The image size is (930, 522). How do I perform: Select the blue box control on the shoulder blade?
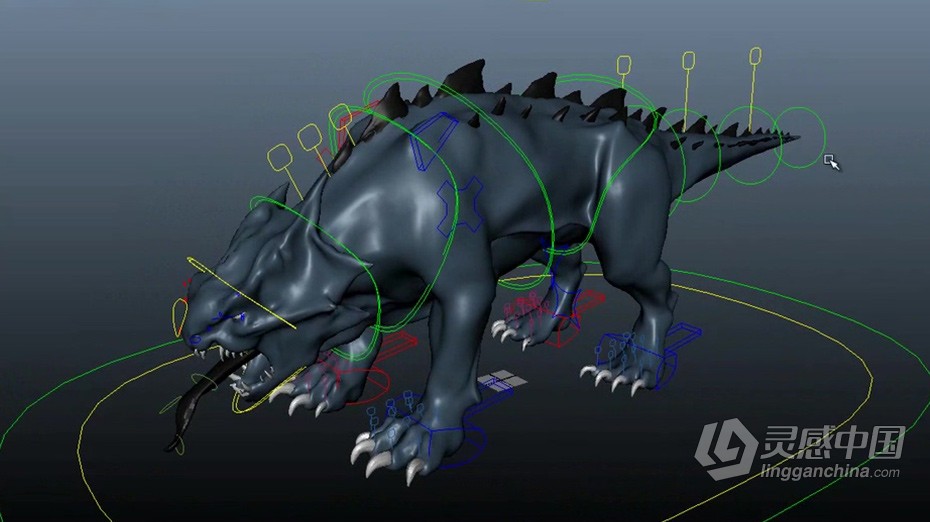(x=432, y=141)
